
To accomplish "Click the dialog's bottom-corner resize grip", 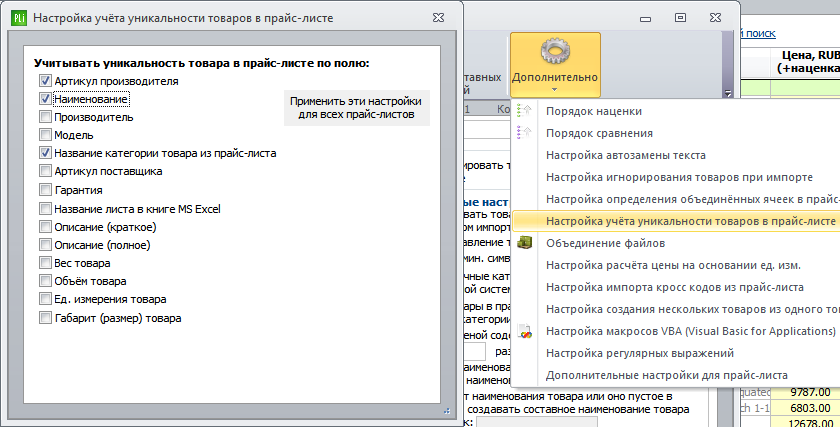I will coord(447,411).
